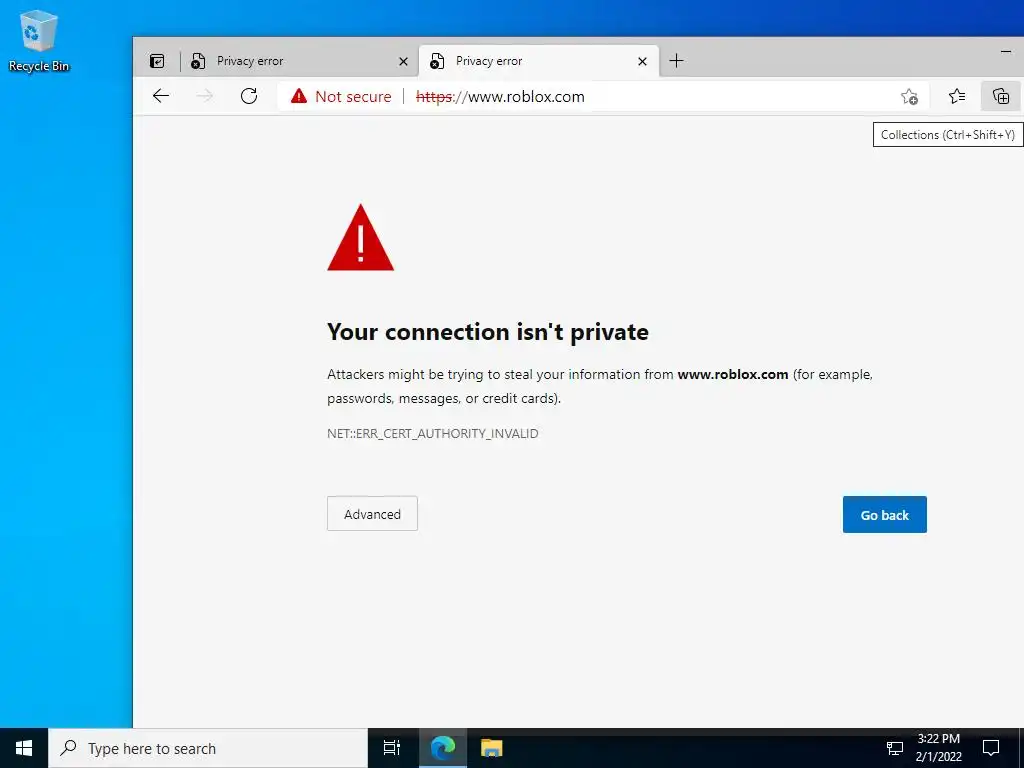This screenshot has width=1024, height=768.
Task: Open the Windows Start menu
Action: click(x=24, y=748)
